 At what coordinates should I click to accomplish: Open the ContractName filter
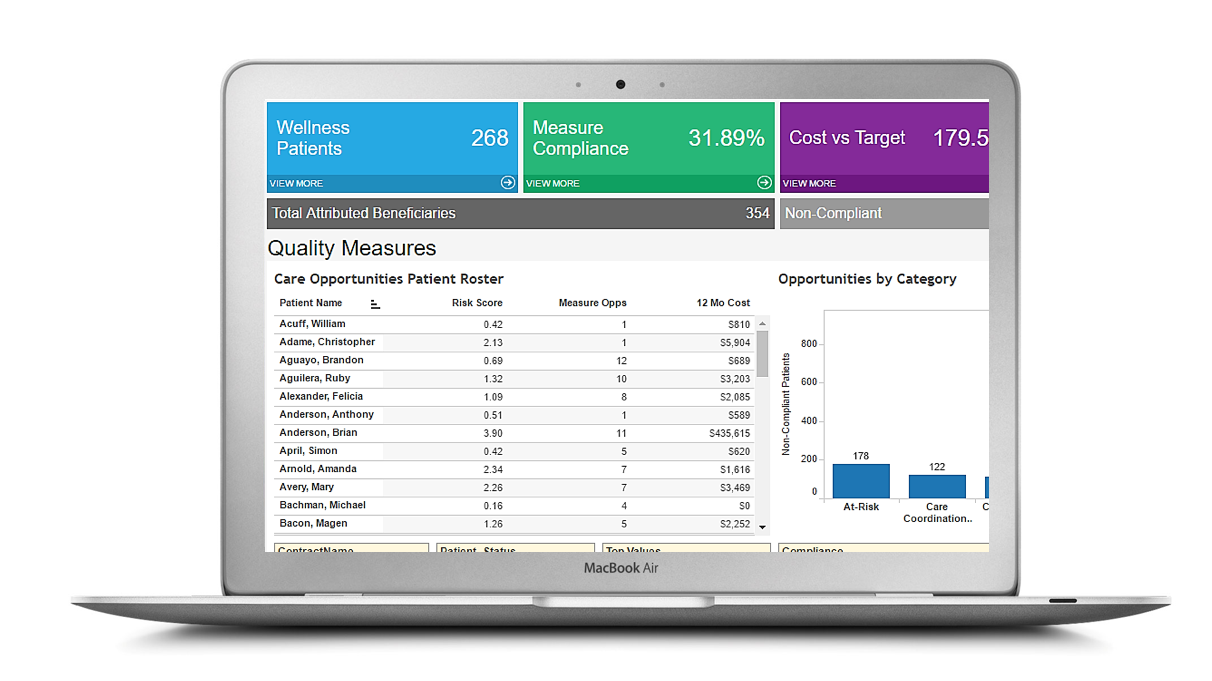point(351,548)
